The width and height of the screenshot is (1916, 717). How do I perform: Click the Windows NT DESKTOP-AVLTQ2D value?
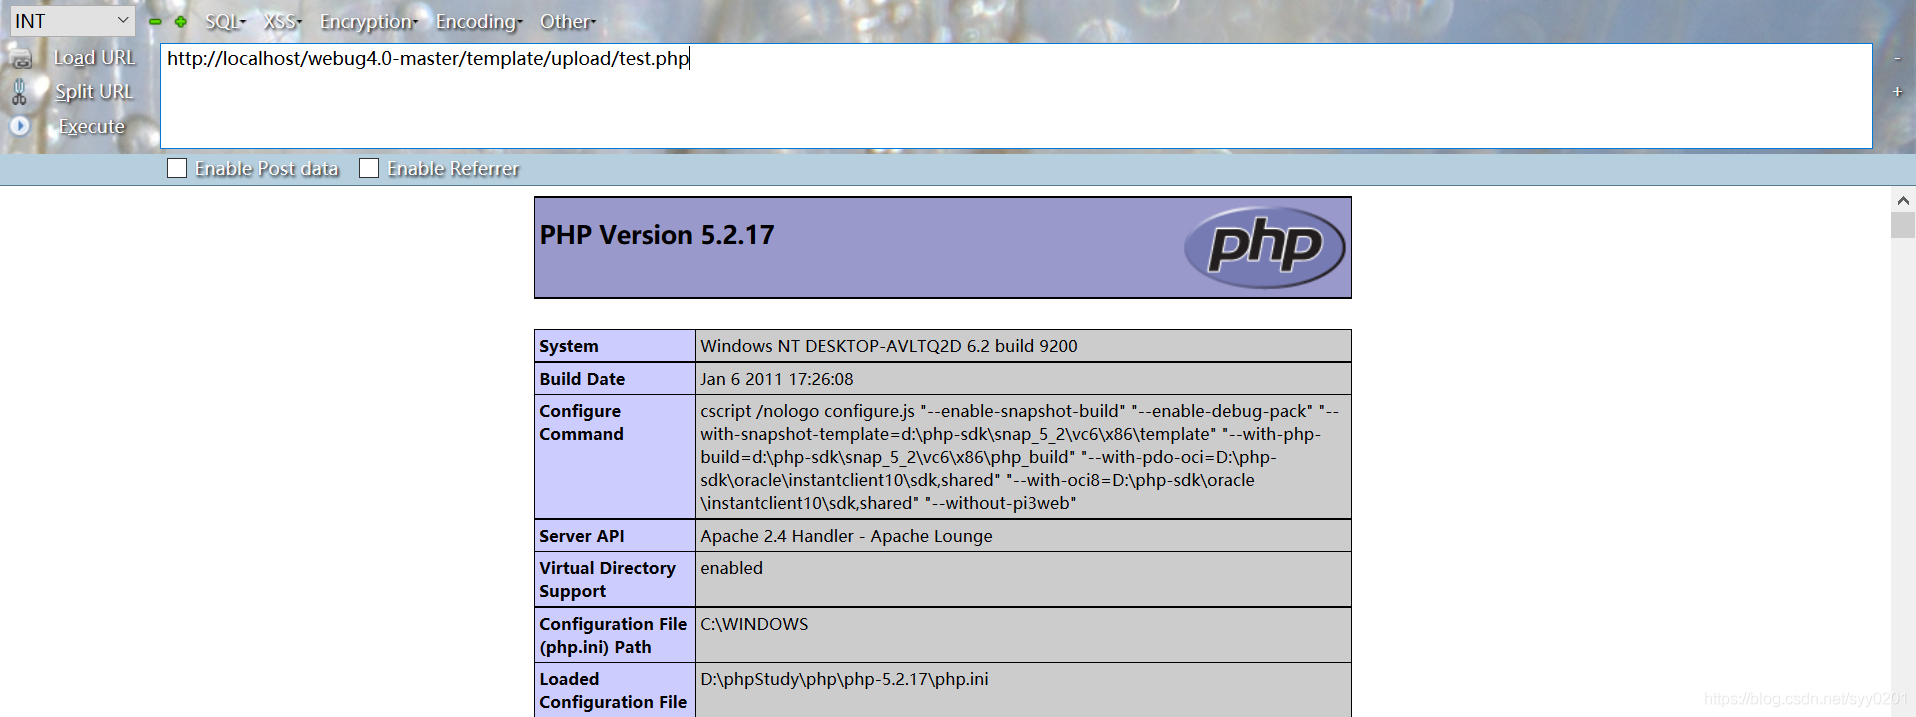click(x=889, y=346)
